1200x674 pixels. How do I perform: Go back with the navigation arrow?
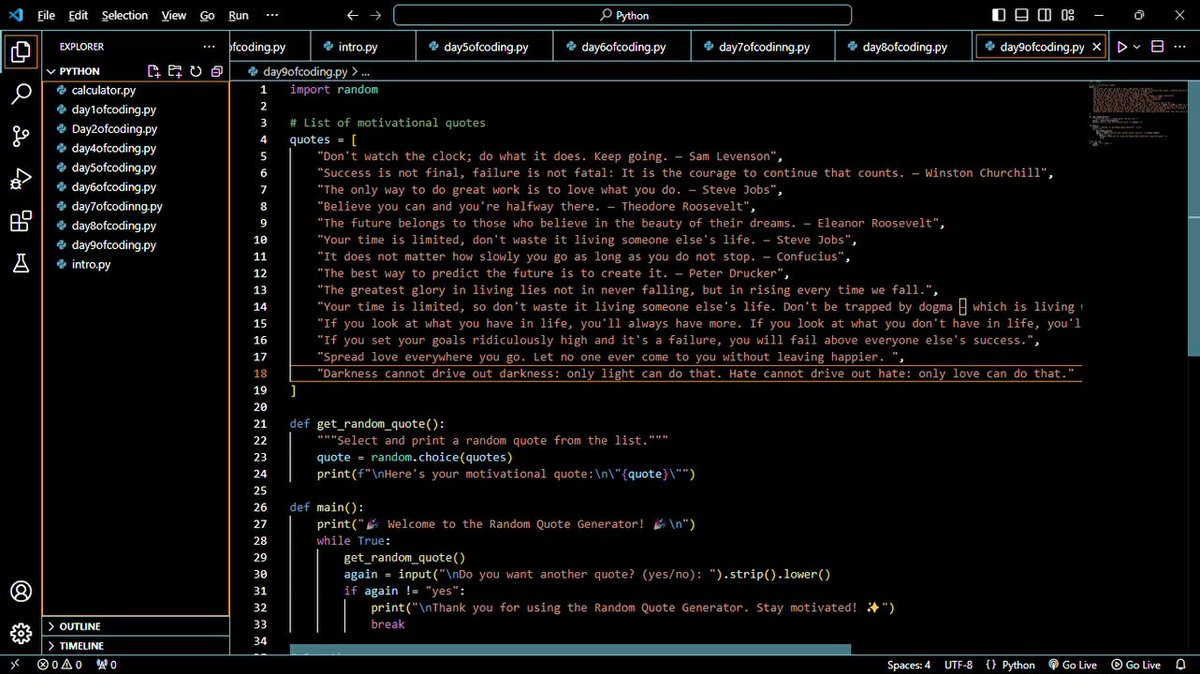(352, 15)
